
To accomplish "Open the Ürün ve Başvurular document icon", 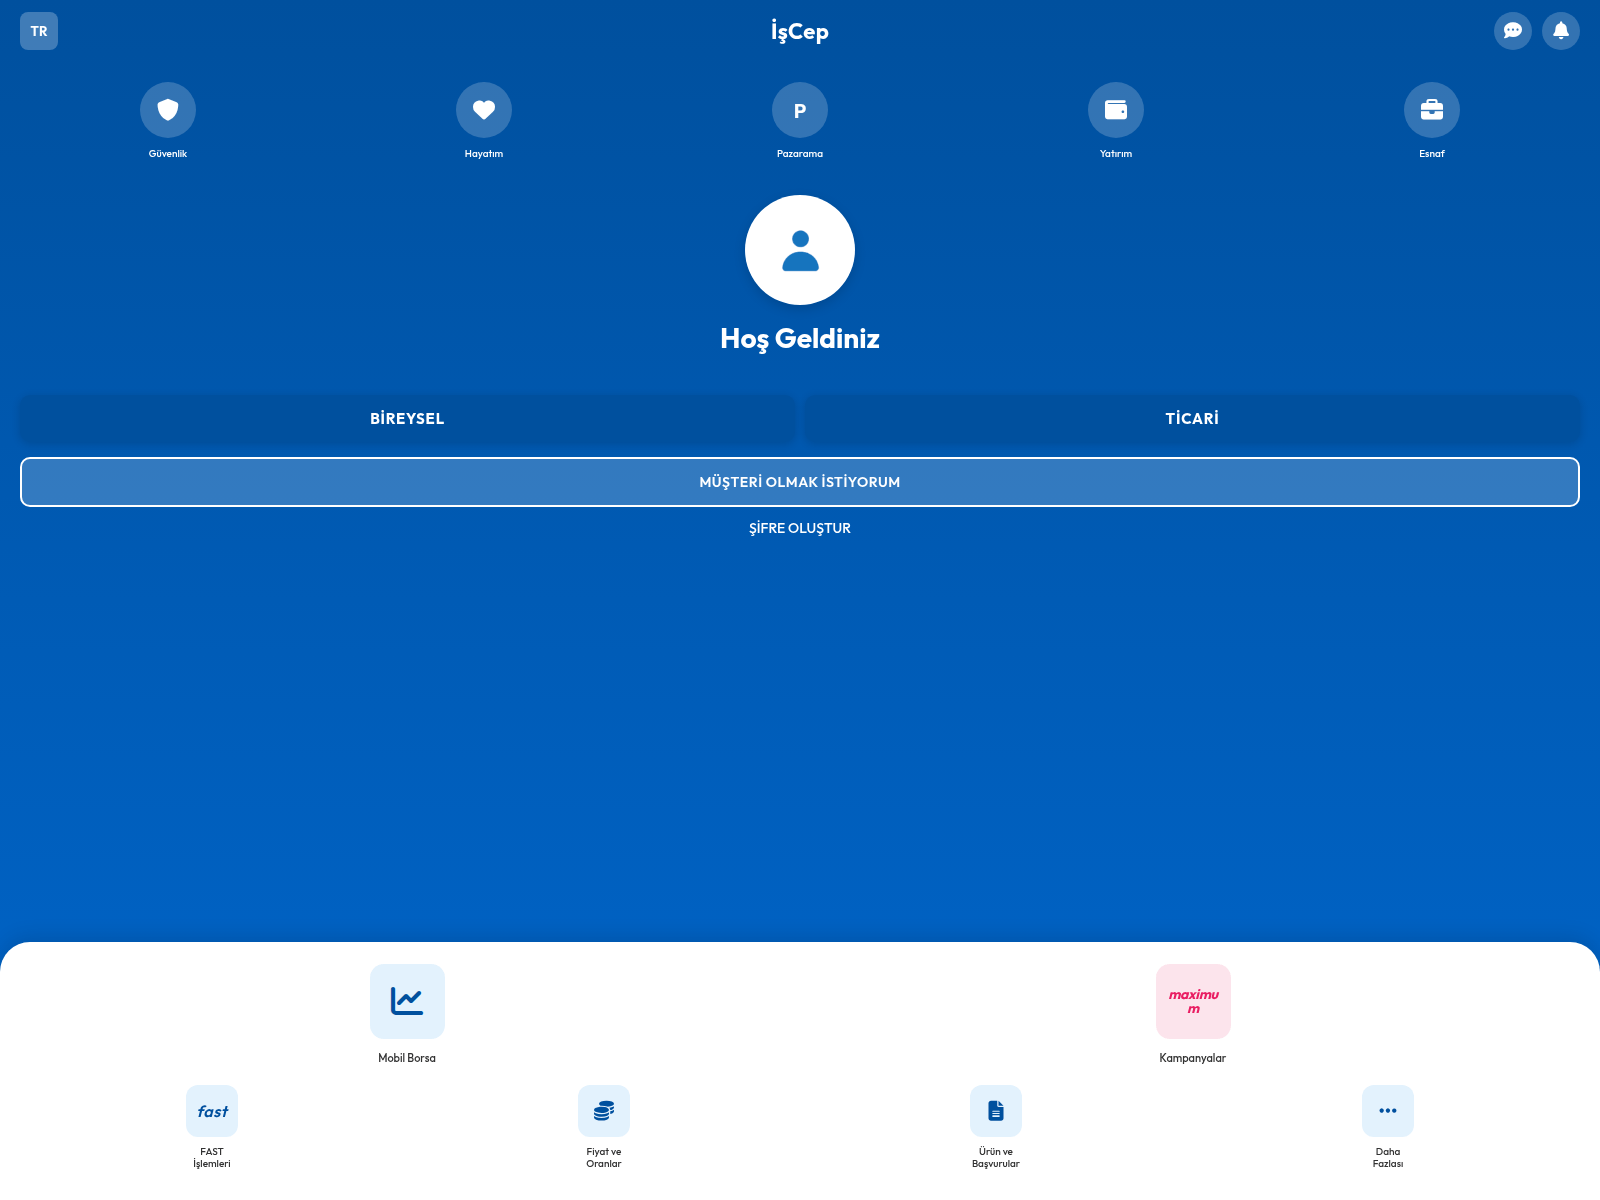I will 996,1111.
